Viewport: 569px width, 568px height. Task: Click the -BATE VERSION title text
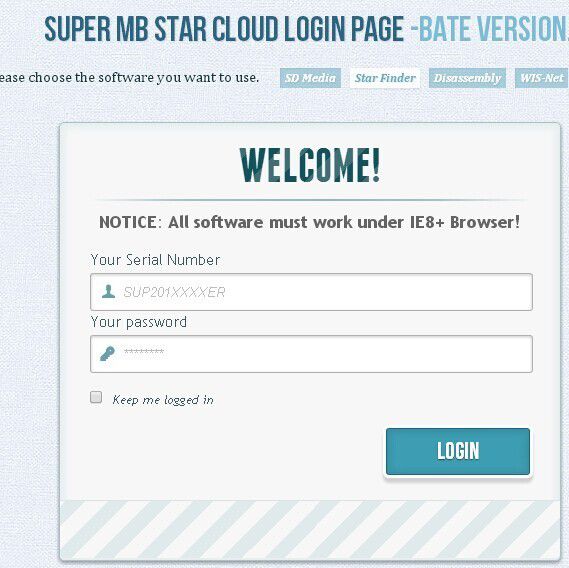(x=490, y=28)
